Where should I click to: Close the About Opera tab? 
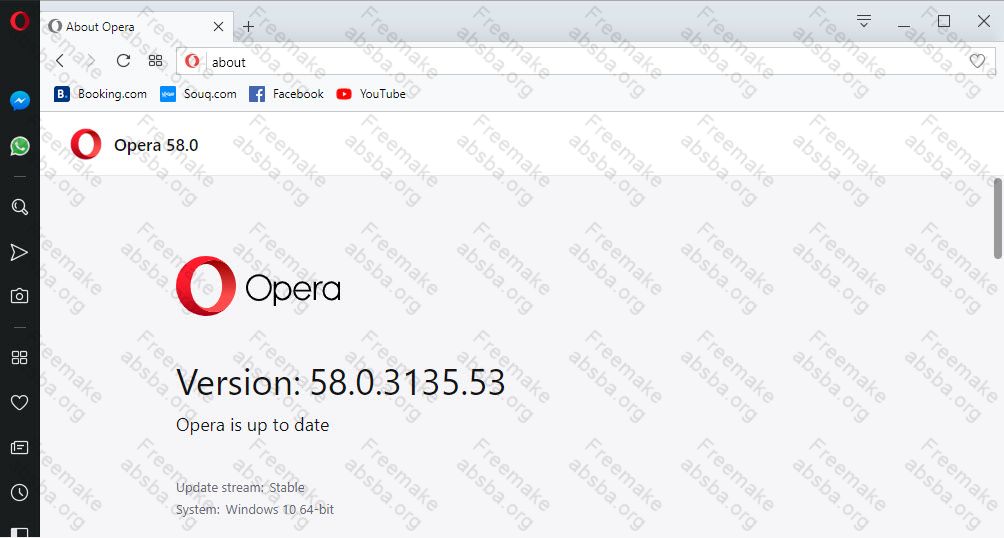(x=218, y=26)
